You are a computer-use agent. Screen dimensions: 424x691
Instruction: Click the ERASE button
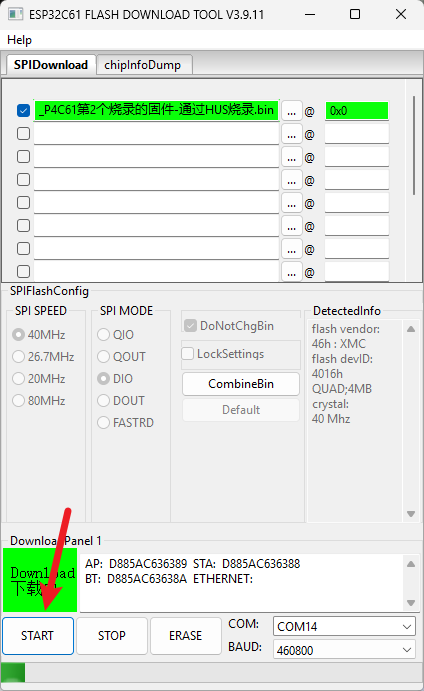point(186,635)
